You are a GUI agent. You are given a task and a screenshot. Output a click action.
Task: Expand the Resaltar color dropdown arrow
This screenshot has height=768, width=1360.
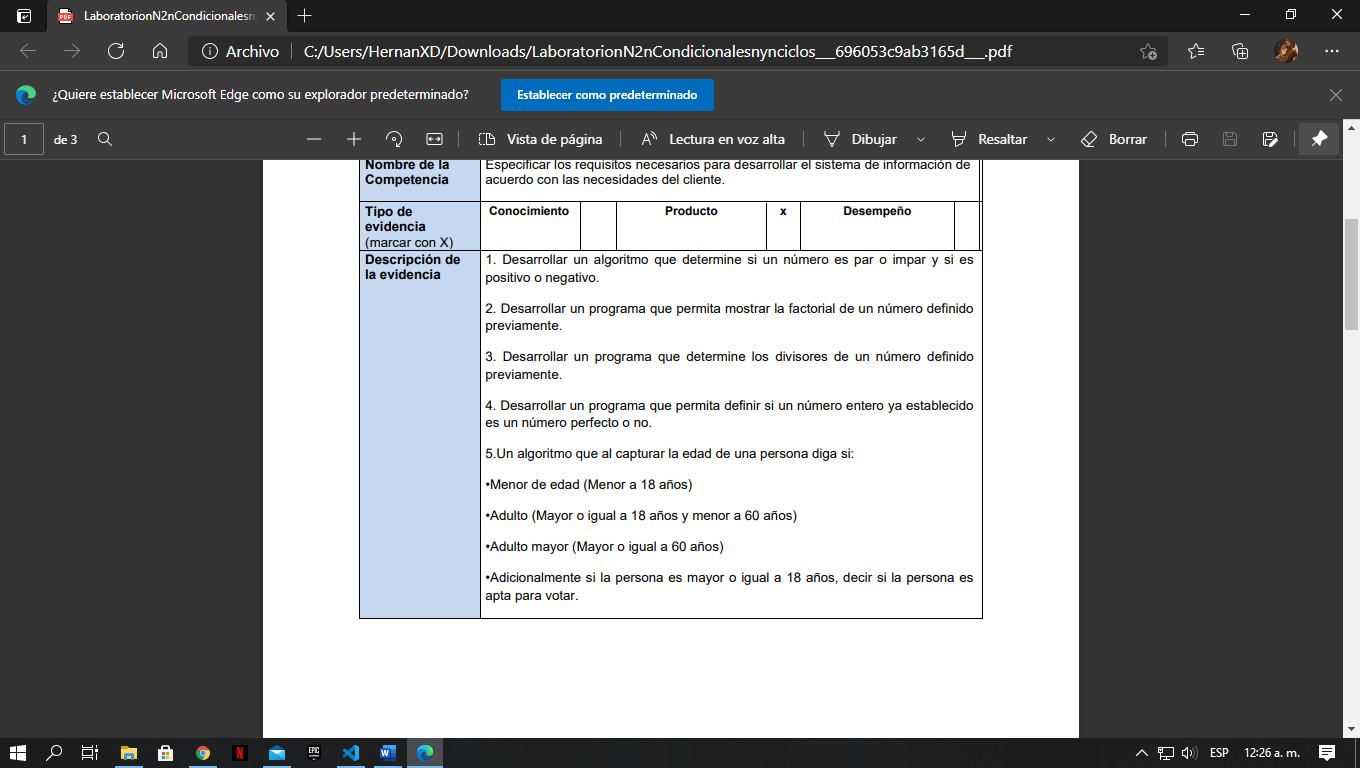click(x=1051, y=139)
